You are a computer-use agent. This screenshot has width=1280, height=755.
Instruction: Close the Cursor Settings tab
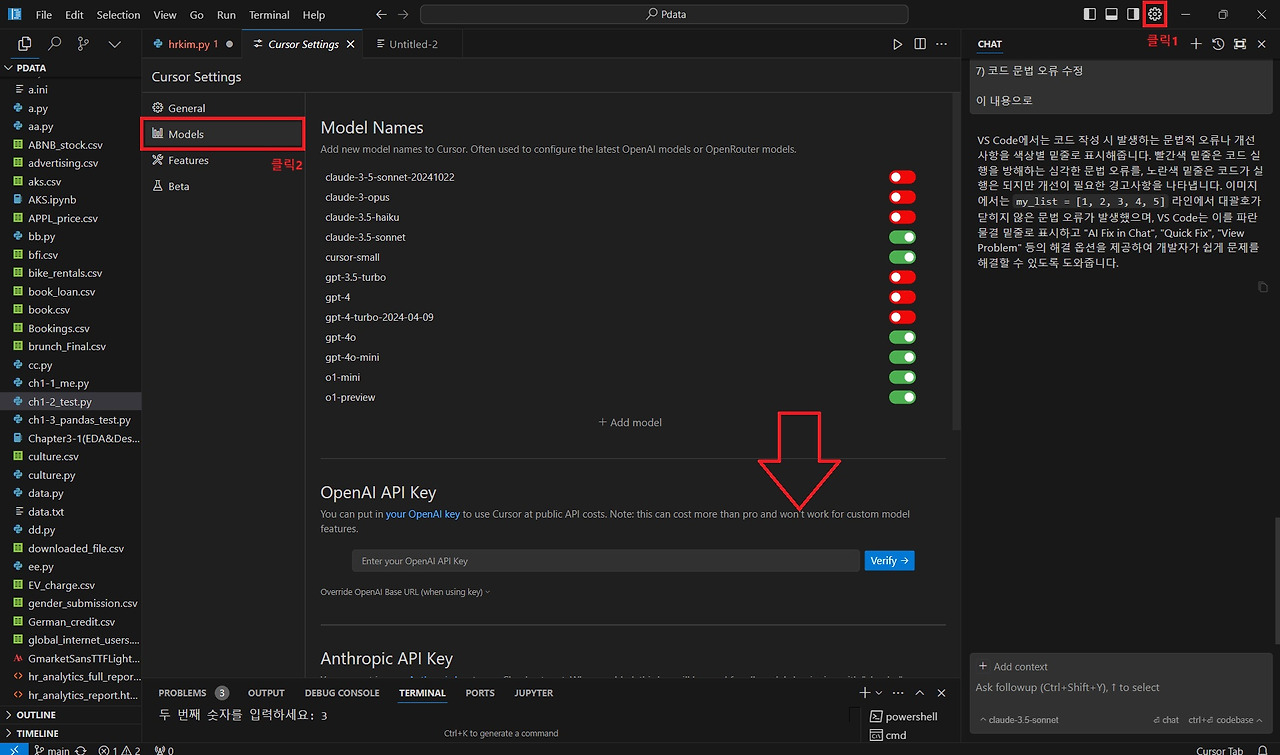tap(348, 44)
